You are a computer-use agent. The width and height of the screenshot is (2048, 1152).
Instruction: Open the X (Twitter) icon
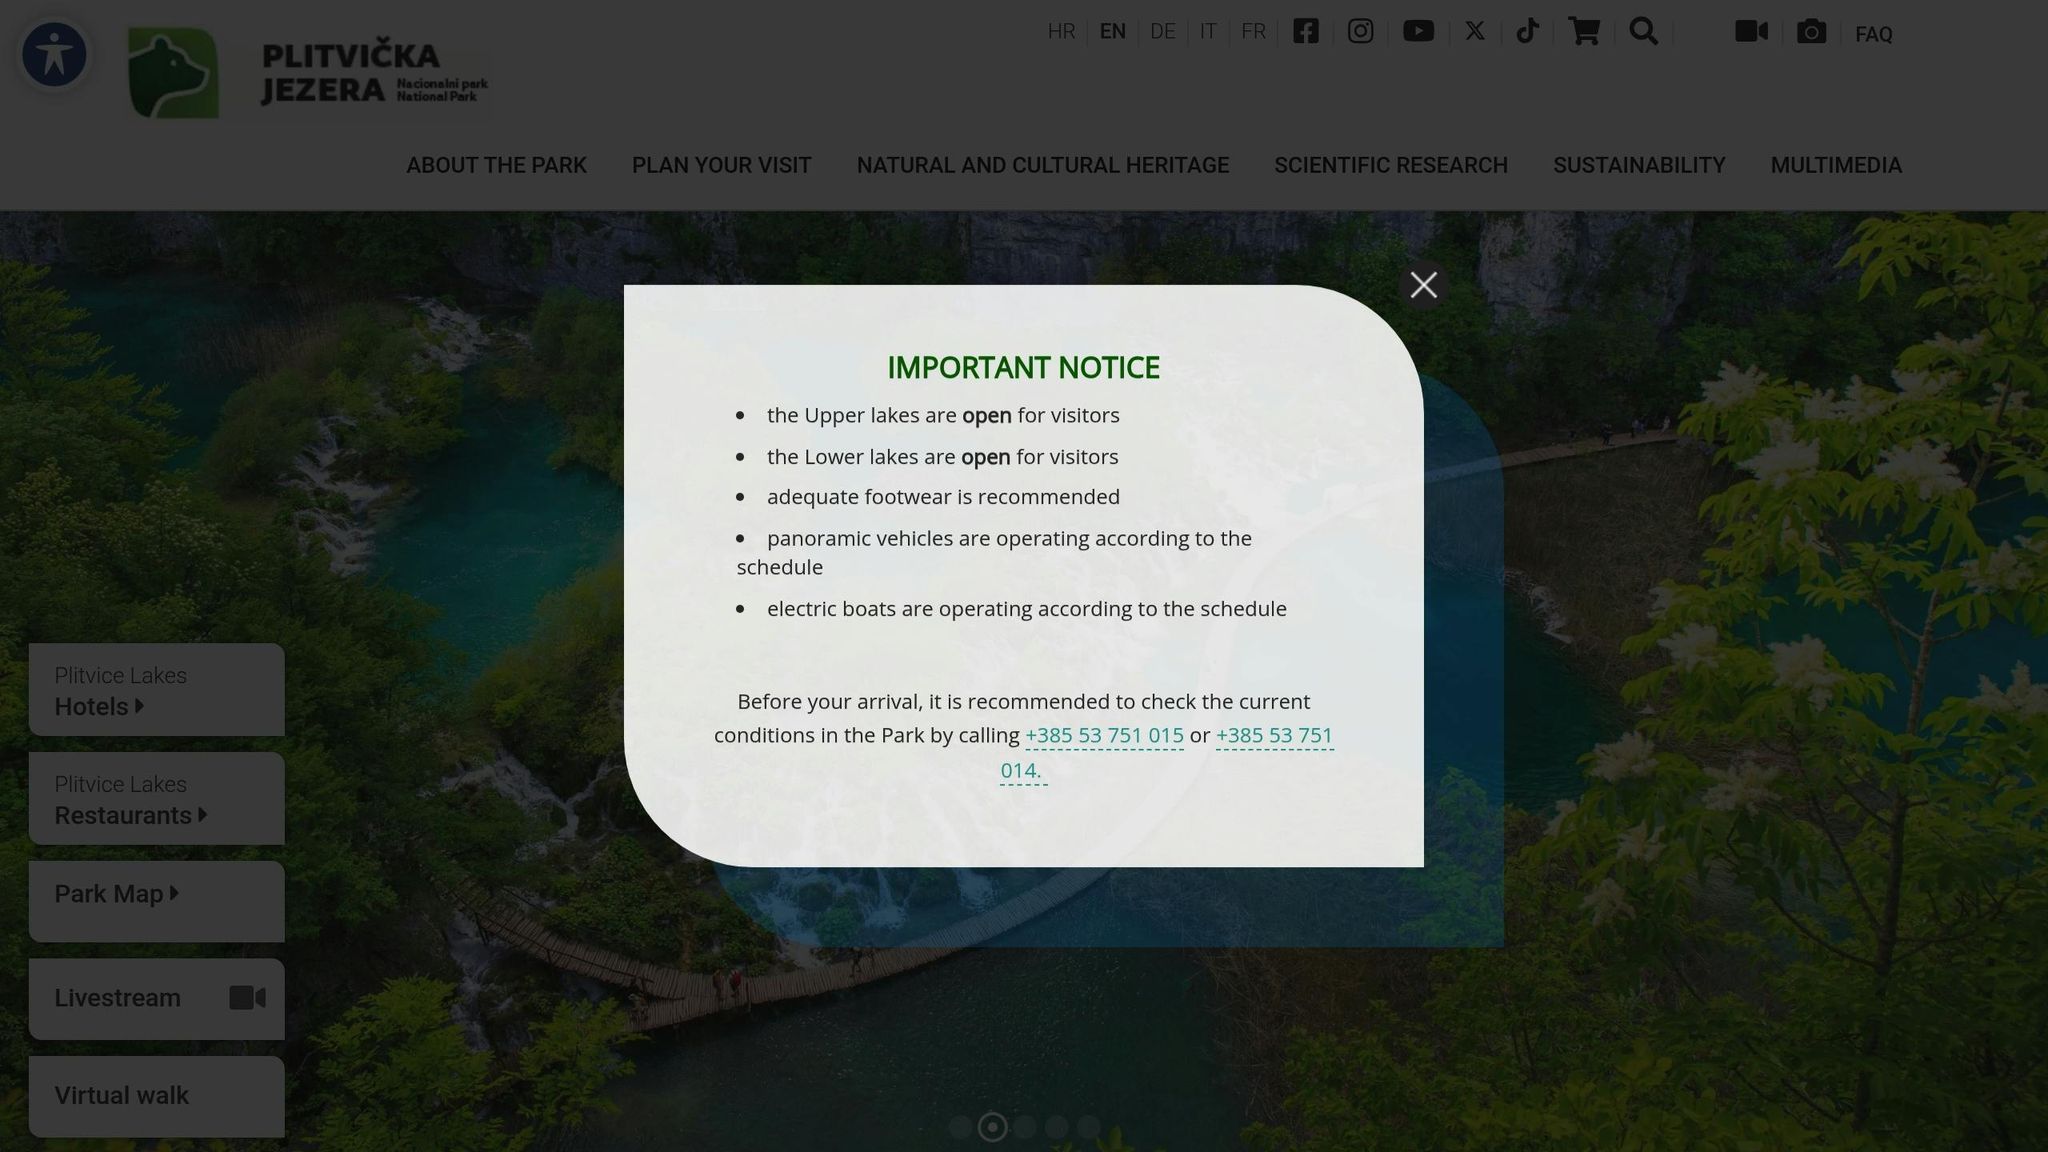point(1475,31)
